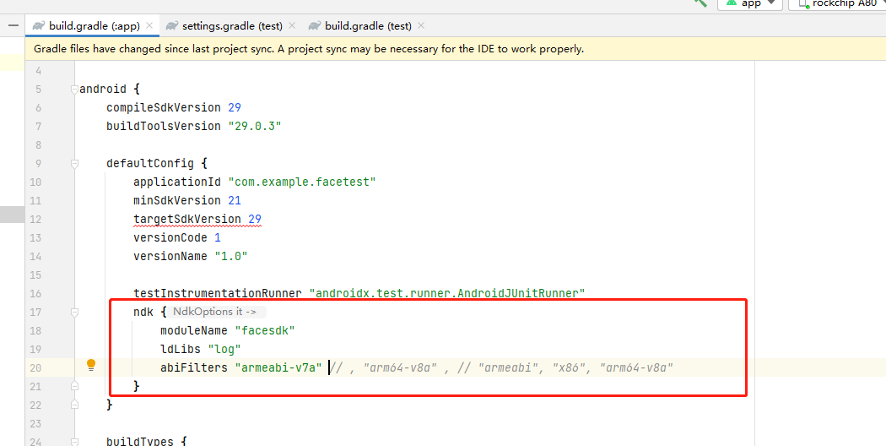
Task: Click minSdkVersion 21 text
Action: point(187,200)
